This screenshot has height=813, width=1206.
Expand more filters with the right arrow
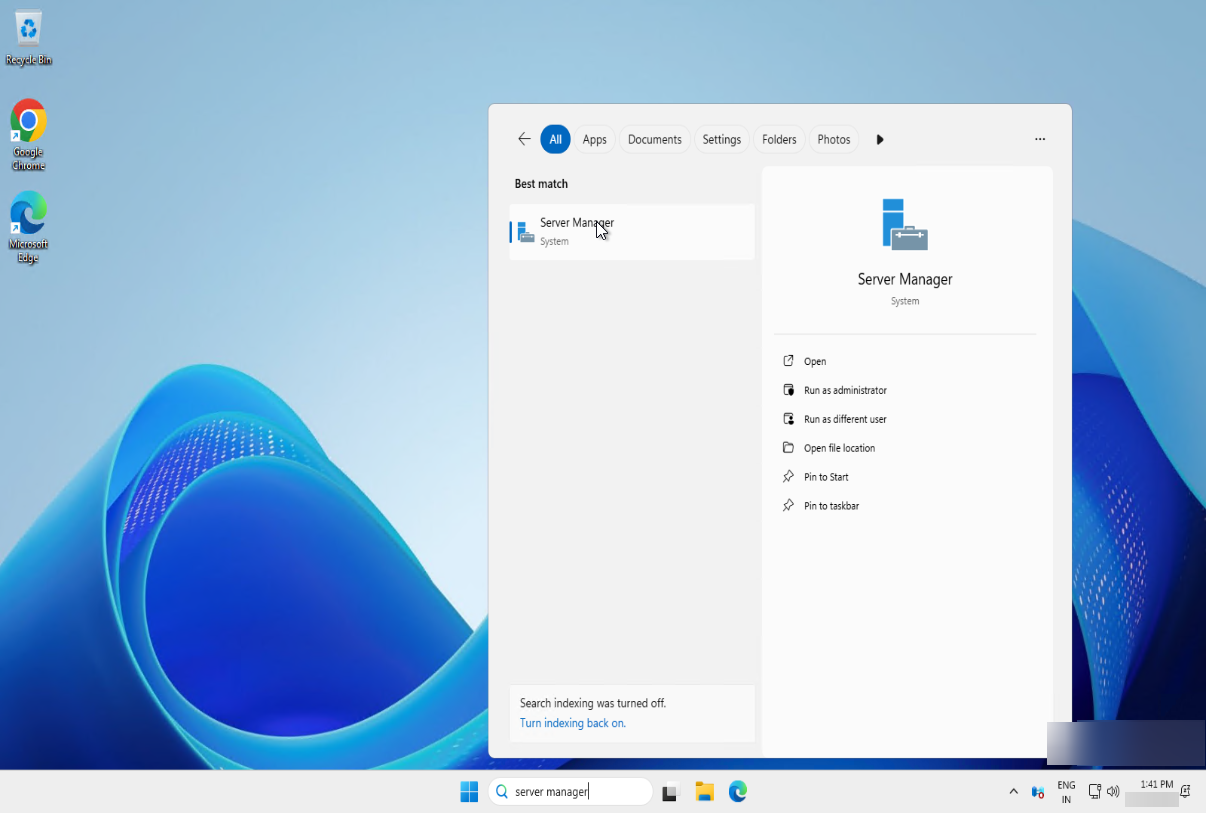pyautogui.click(x=880, y=140)
